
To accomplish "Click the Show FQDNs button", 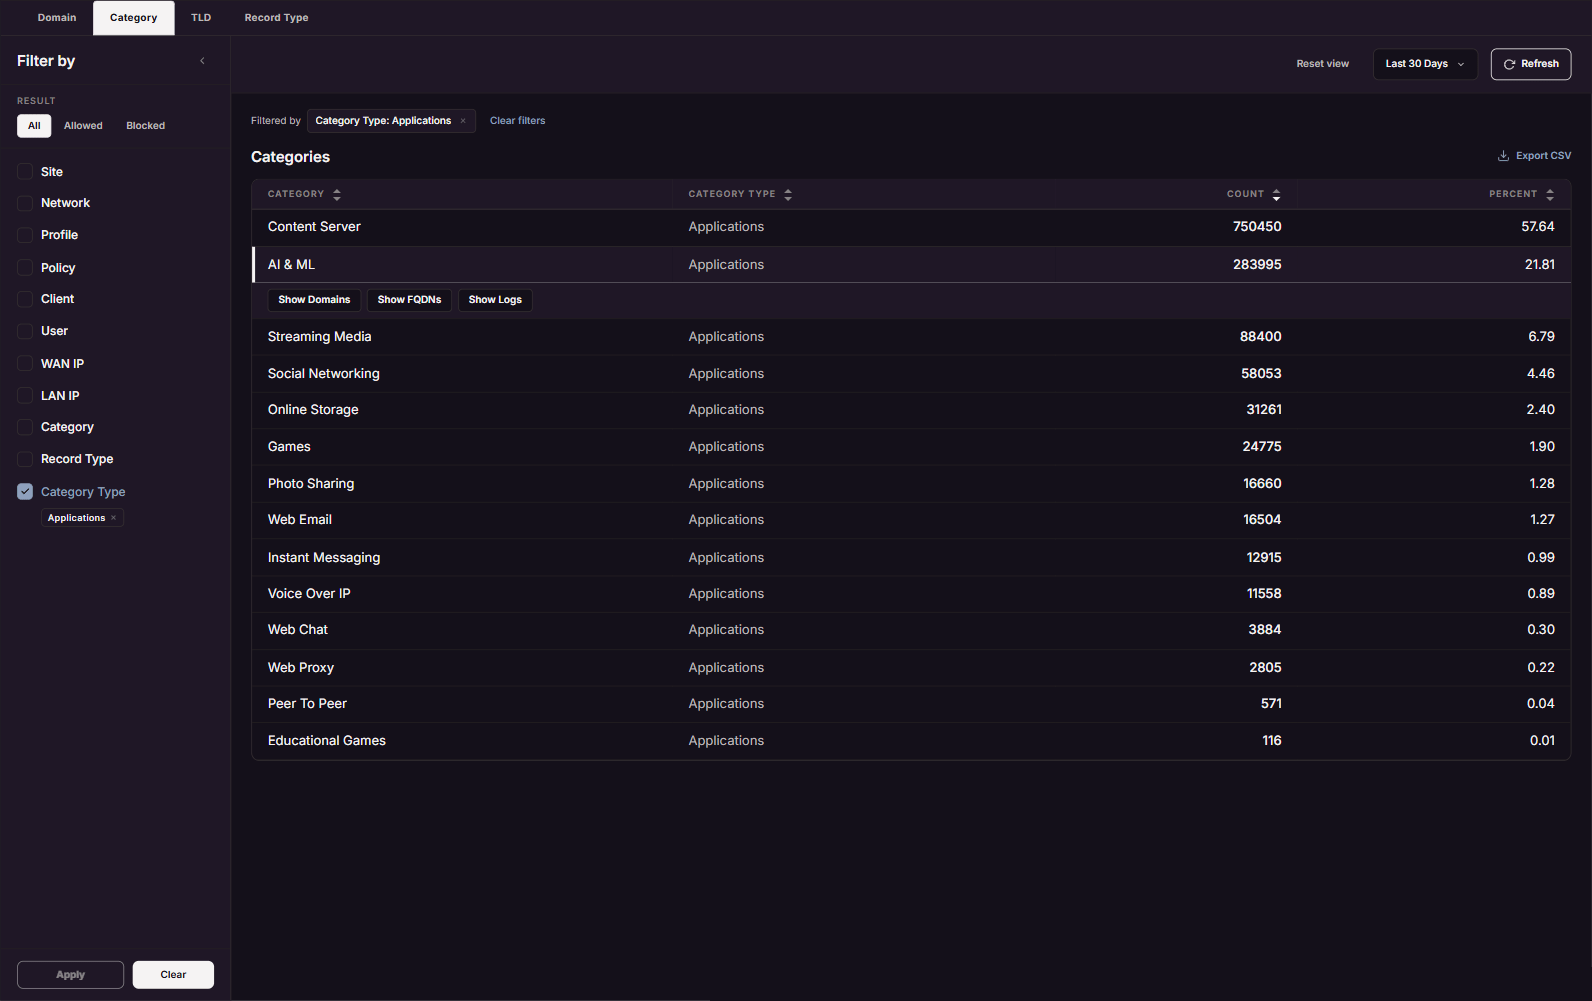I will (x=409, y=300).
